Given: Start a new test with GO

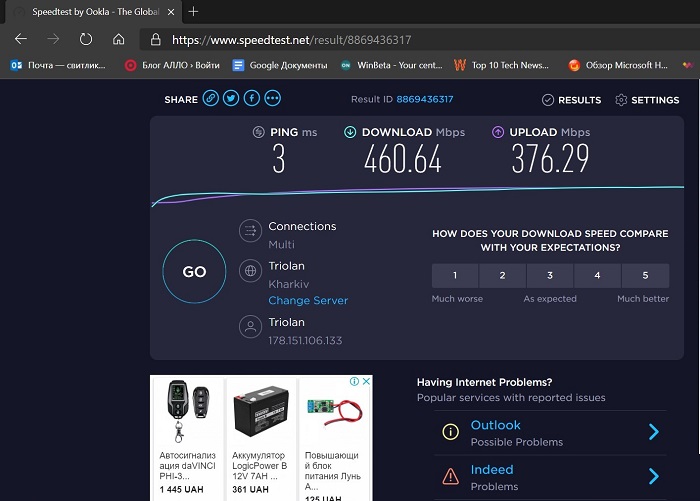Looking at the screenshot, I should (x=194, y=271).
